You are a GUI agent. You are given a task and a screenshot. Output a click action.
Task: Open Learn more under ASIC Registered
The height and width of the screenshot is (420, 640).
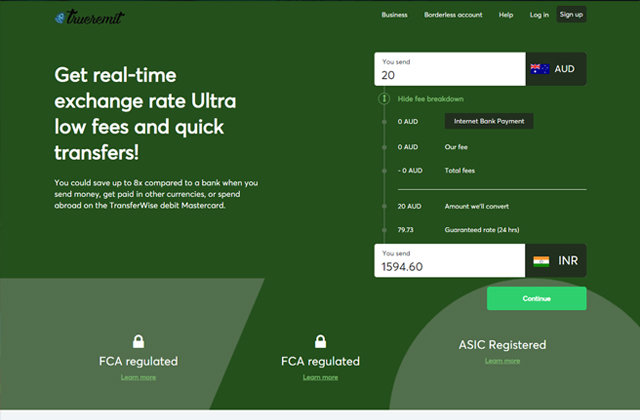(x=502, y=360)
